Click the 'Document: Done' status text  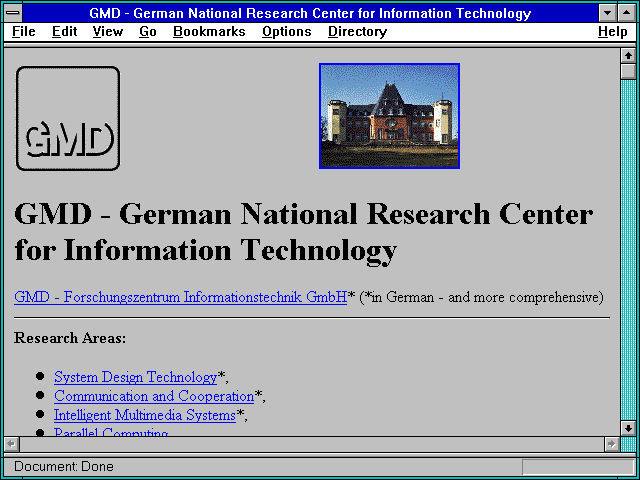click(x=64, y=467)
